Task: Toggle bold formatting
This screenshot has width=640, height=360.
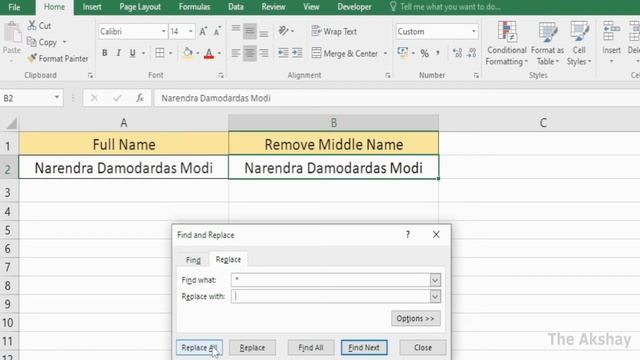Action: coord(104,53)
